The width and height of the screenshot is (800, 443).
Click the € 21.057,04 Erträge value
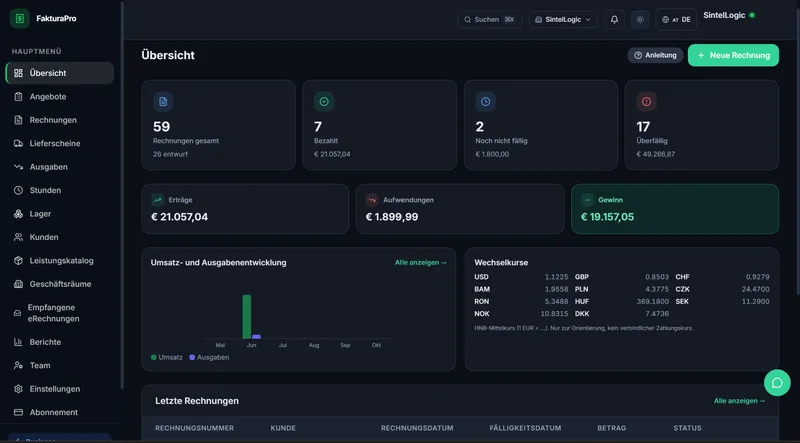tap(180, 217)
